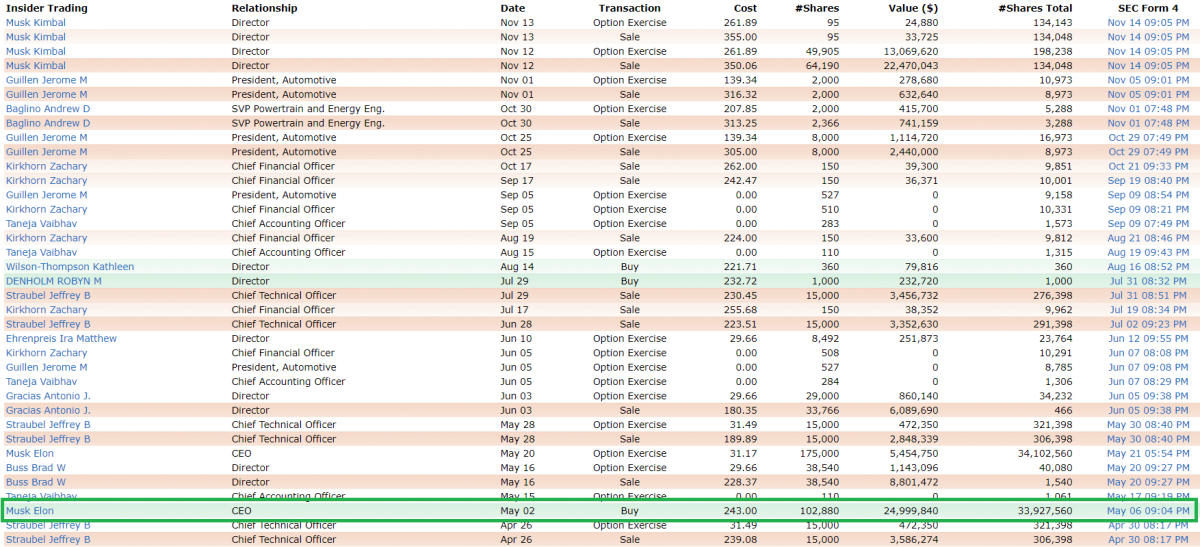Open Guillen Jerome M link for Jun 05 row
Screen dimensions: 1200x547
[47, 367]
